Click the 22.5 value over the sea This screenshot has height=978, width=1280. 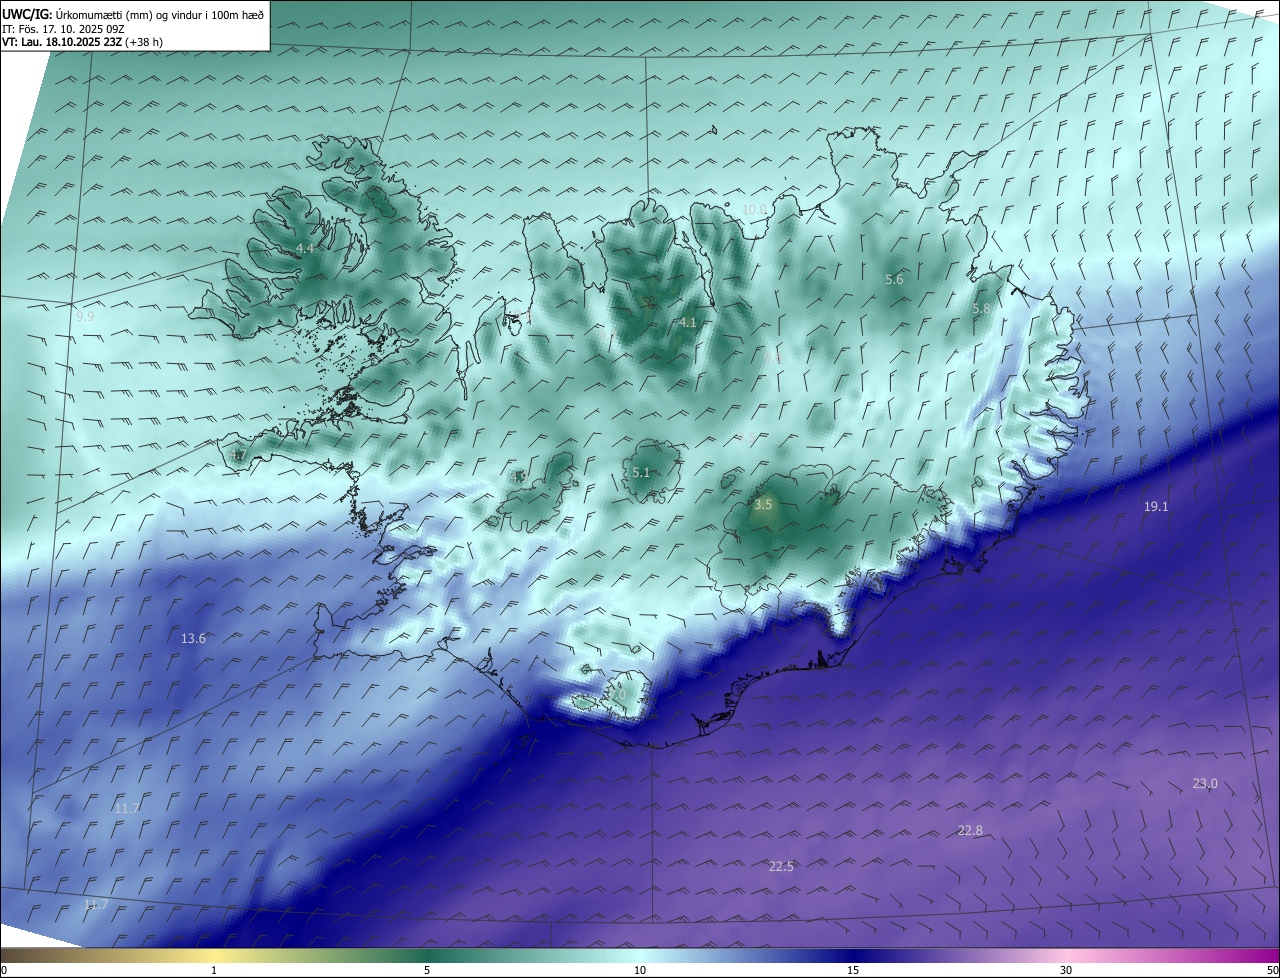tap(781, 866)
